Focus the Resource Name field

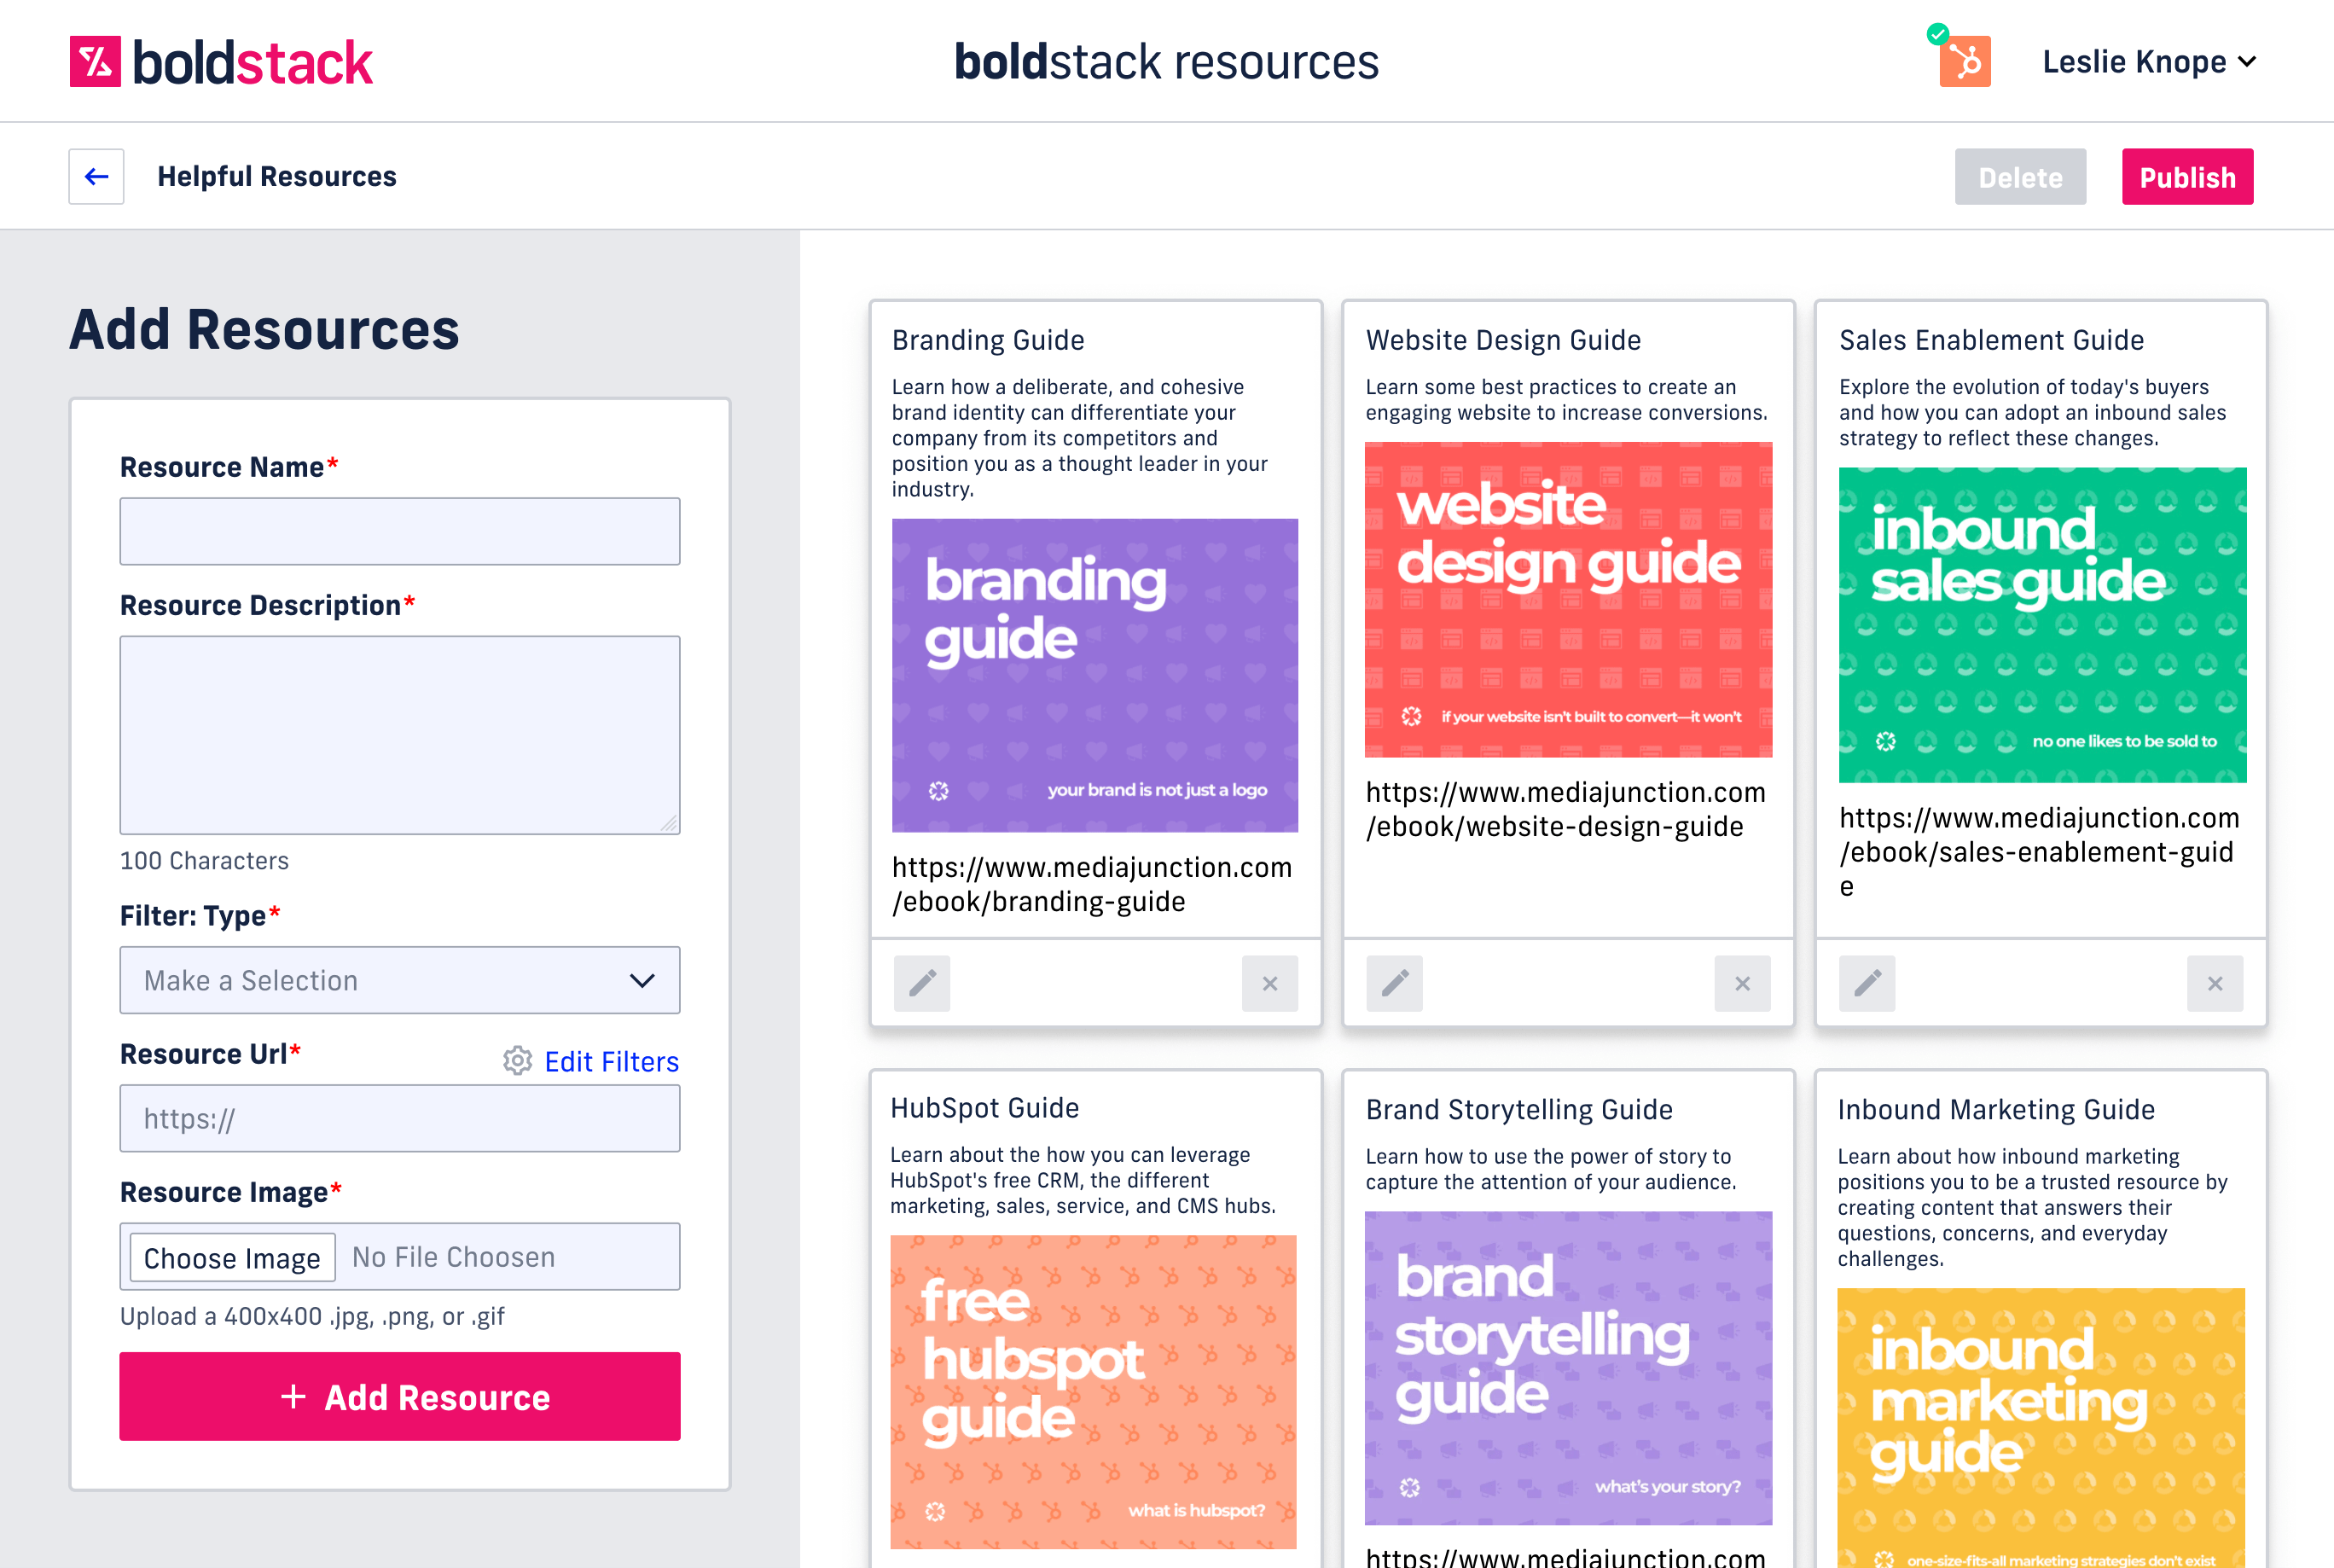click(400, 531)
